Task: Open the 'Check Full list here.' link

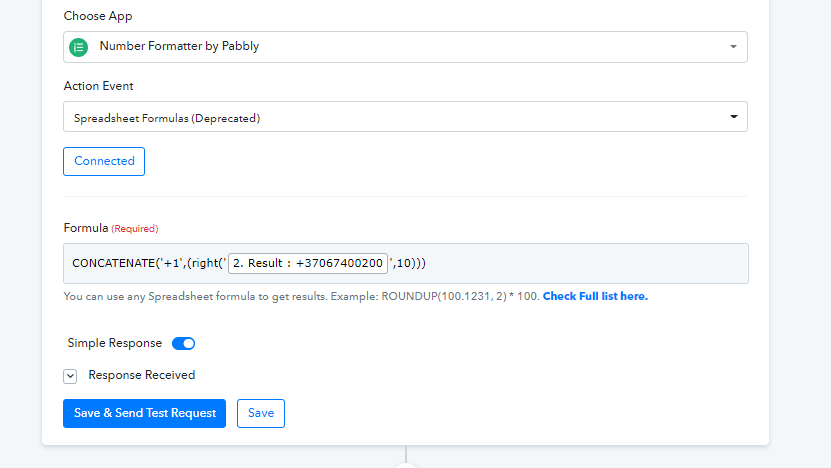Action: click(x=595, y=296)
